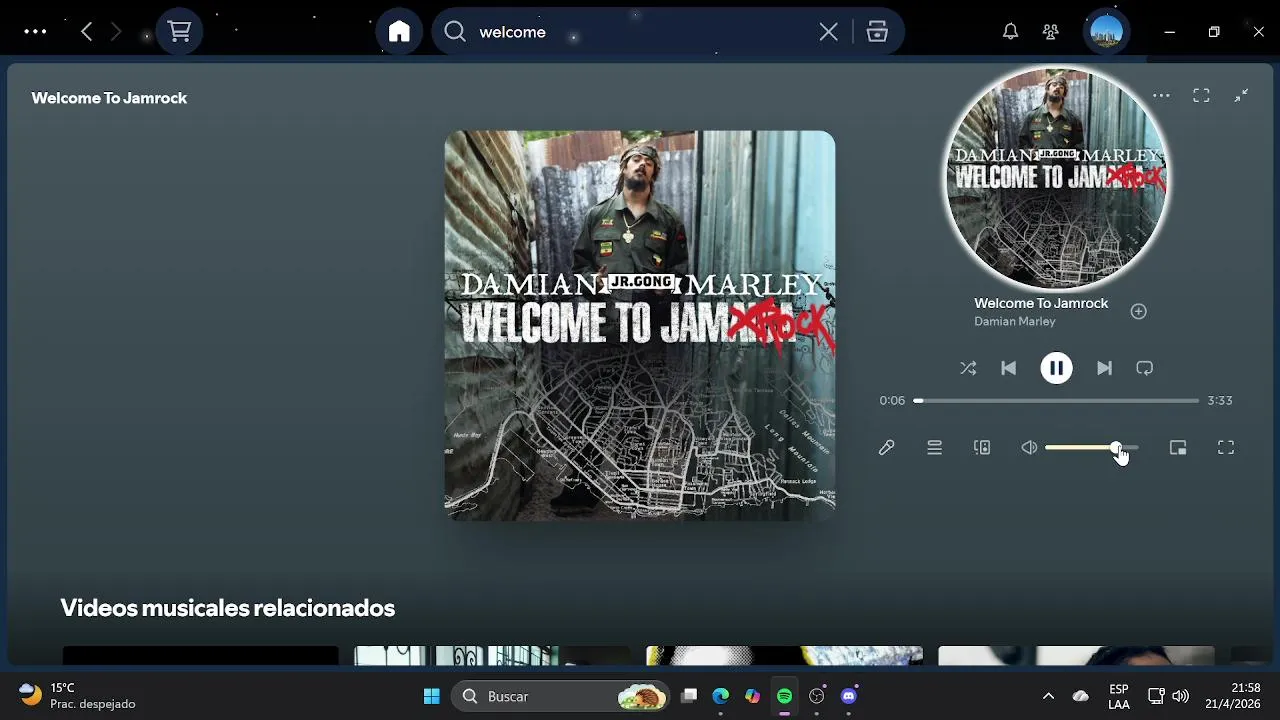Open more options dots above circular cover

[x=1161, y=96]
